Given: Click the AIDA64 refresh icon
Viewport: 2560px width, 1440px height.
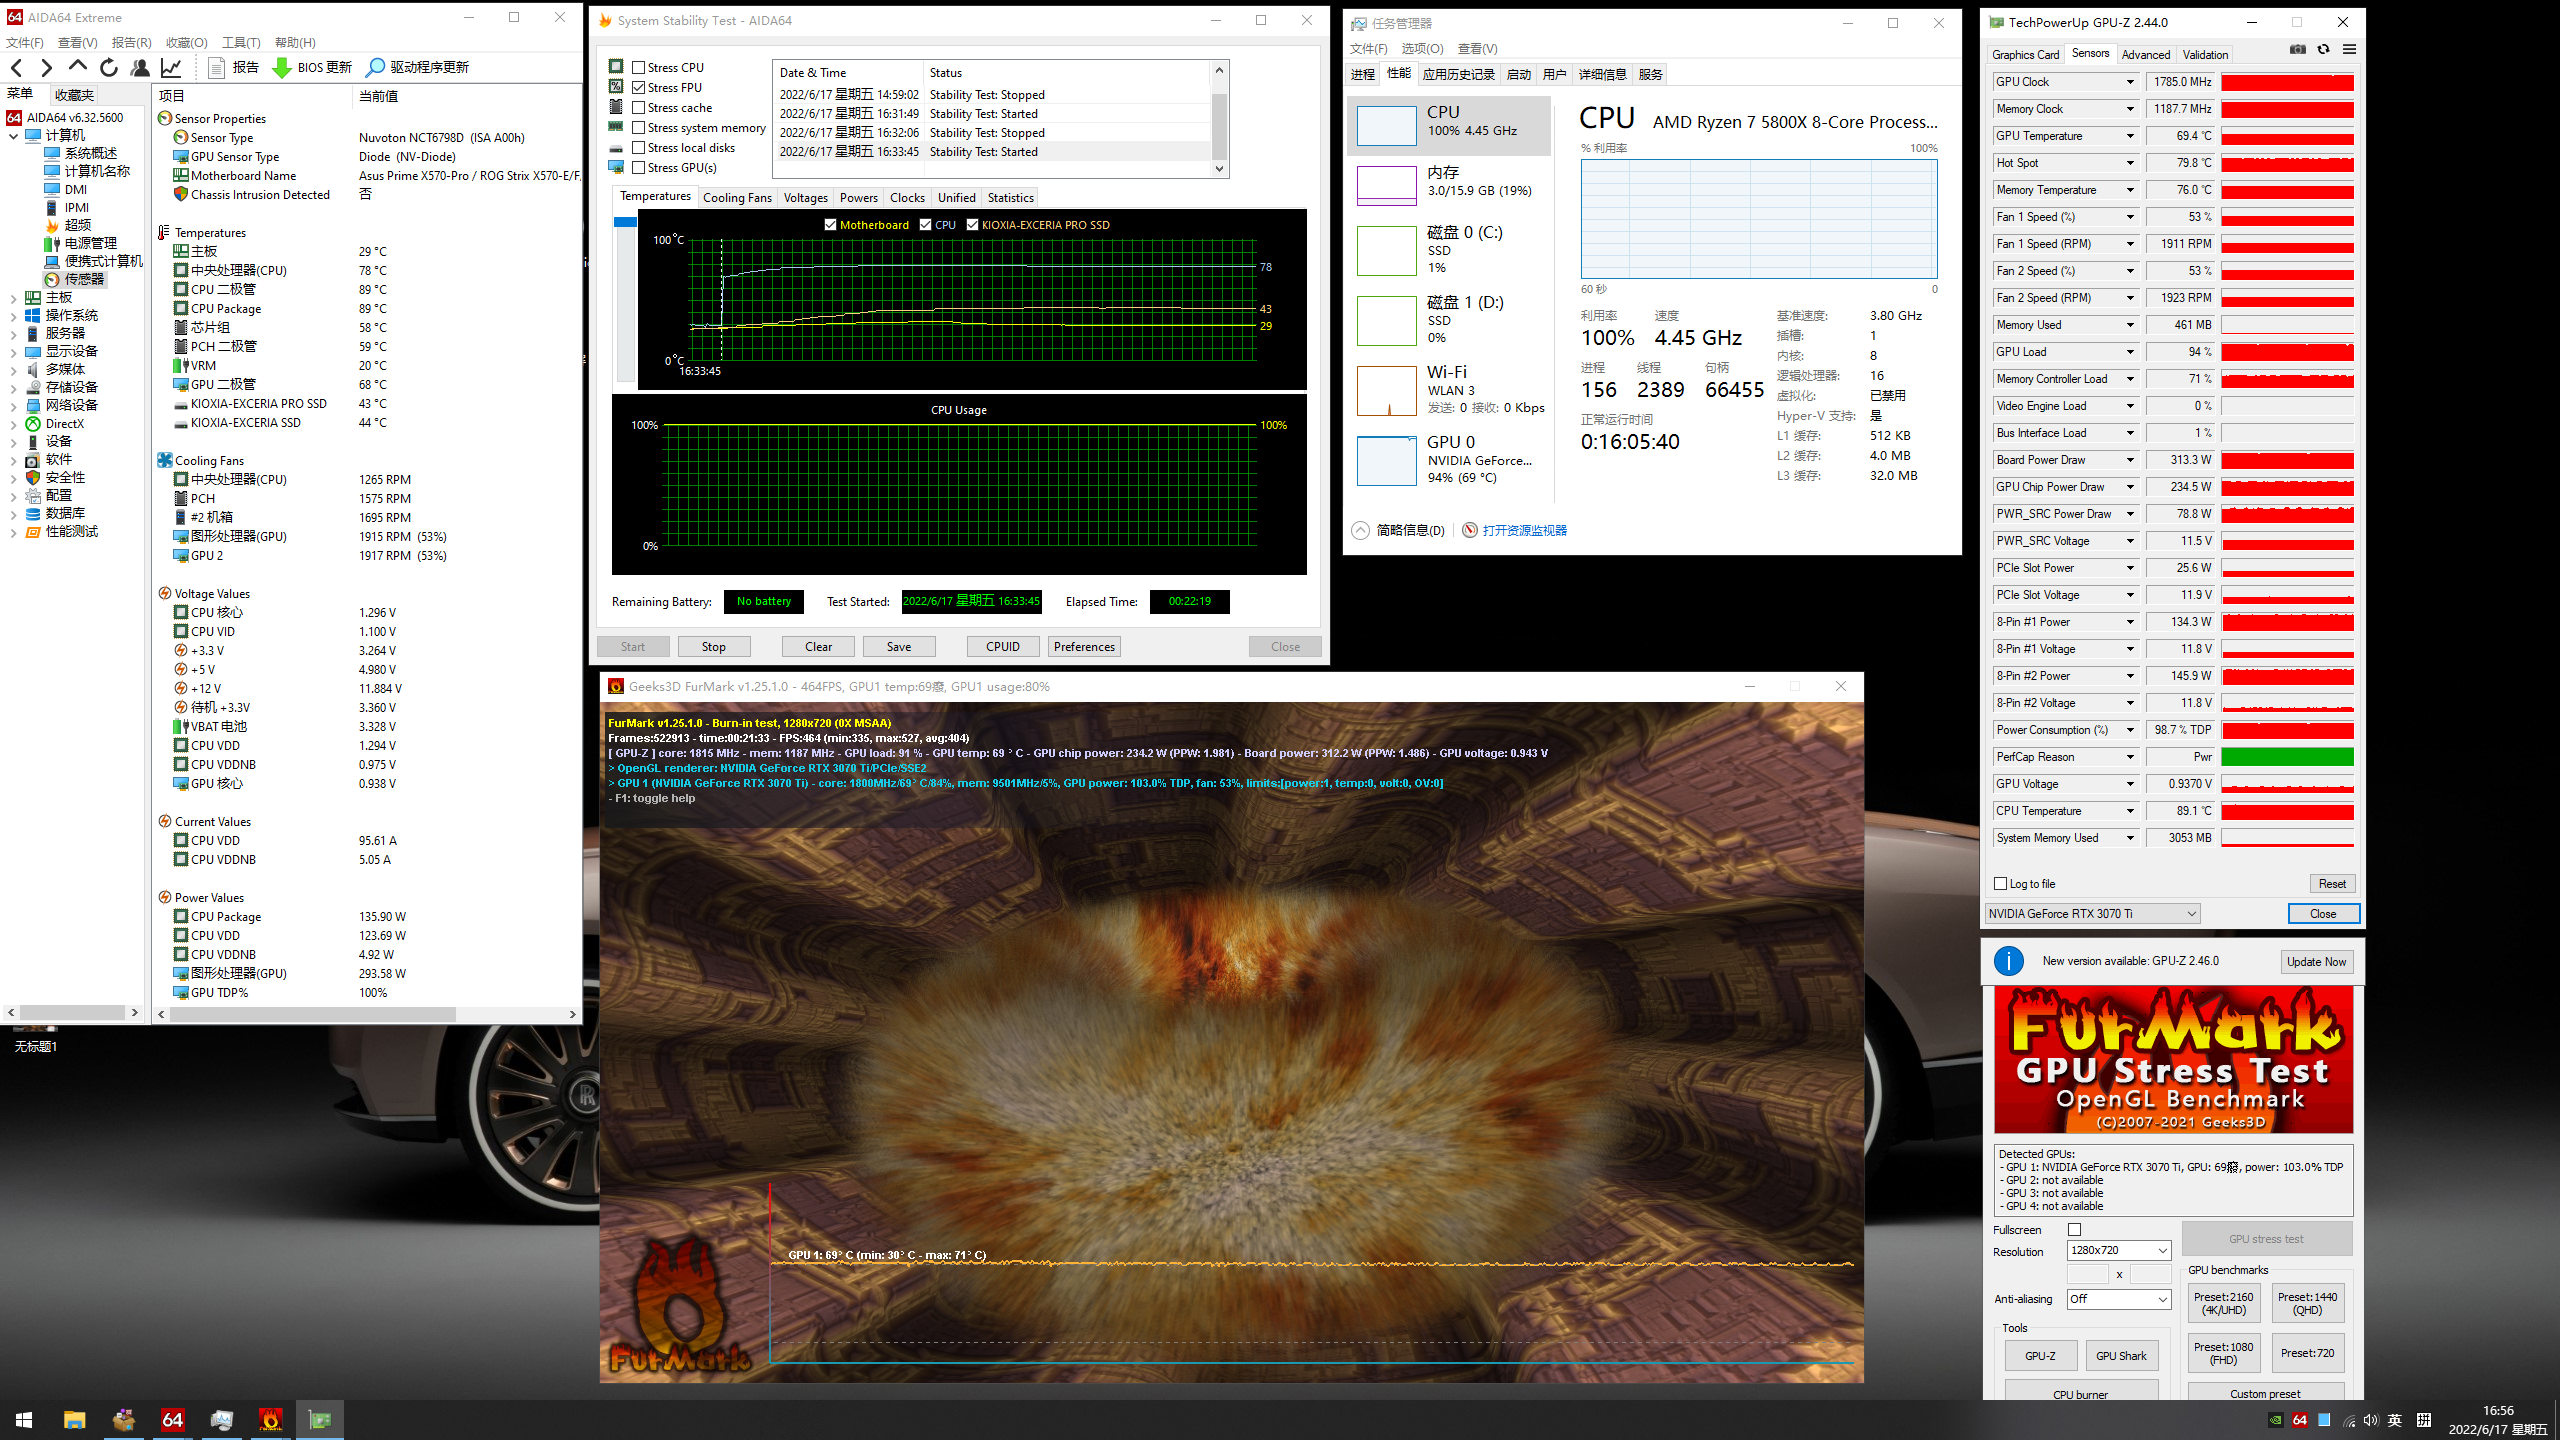Looking at the screenshot, I should [x=109, y=67].
